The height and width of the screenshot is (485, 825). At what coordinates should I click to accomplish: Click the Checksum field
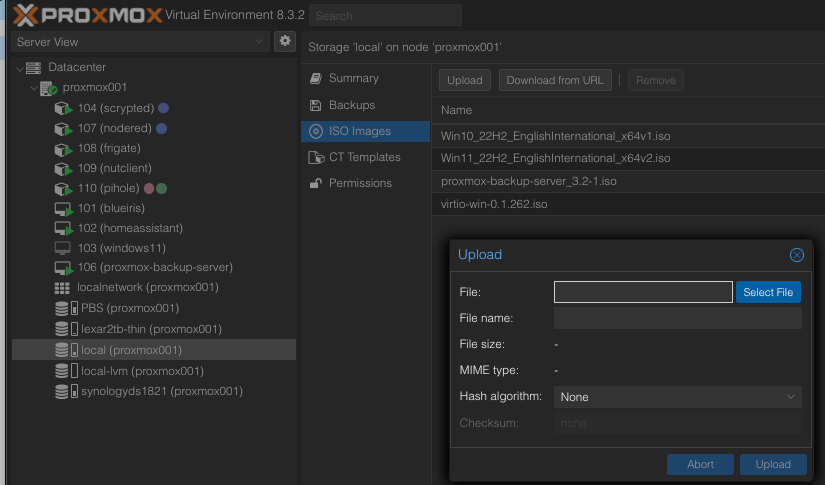click(678, 423)
